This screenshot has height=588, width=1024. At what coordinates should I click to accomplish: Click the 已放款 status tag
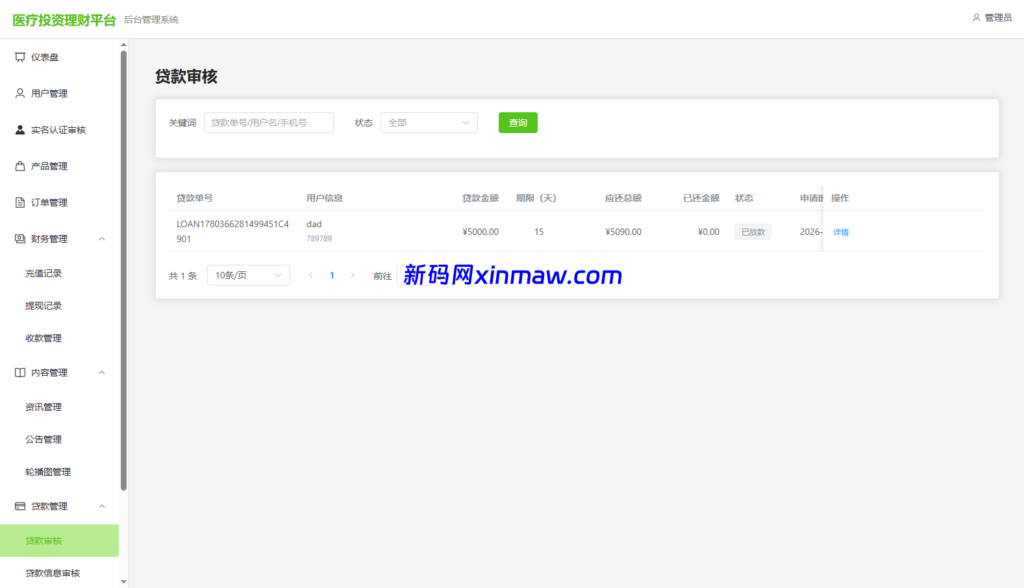coord(753,232)
